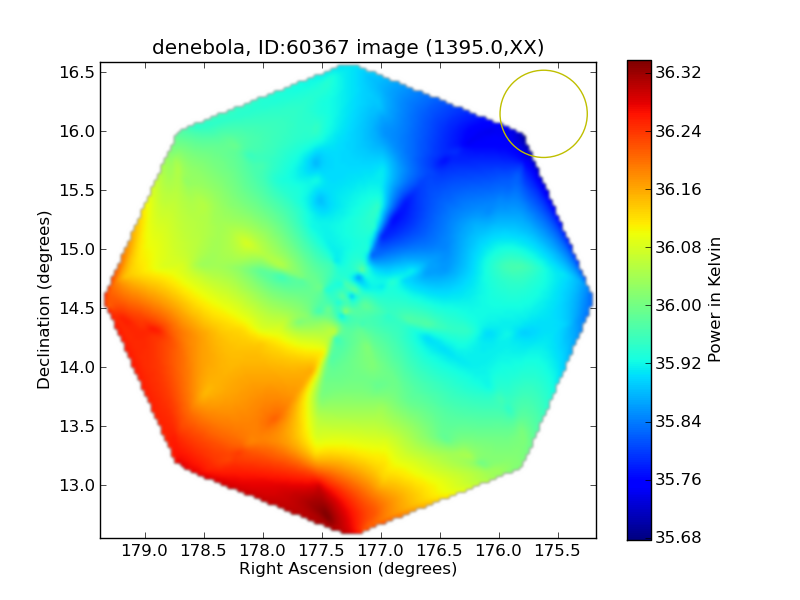Click right ascension tick label 178.0

pyautogui.click(x=263, y=551)
